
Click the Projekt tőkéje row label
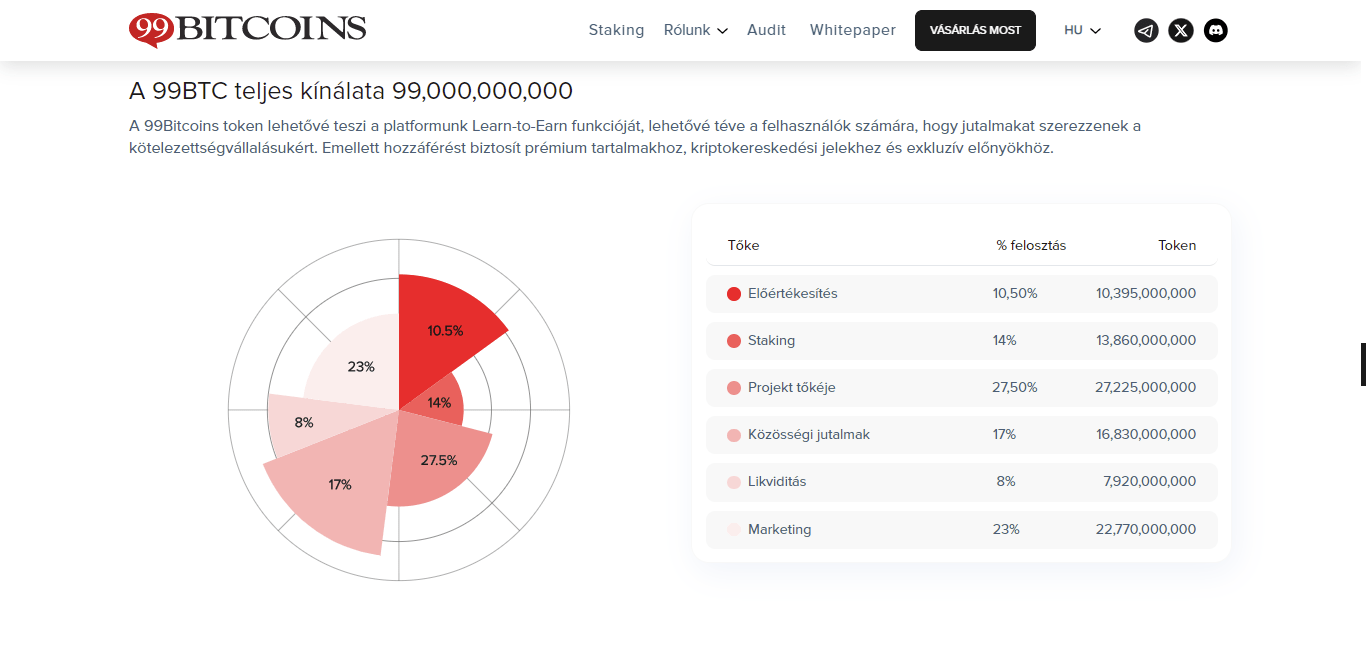[x=792, y=388]
